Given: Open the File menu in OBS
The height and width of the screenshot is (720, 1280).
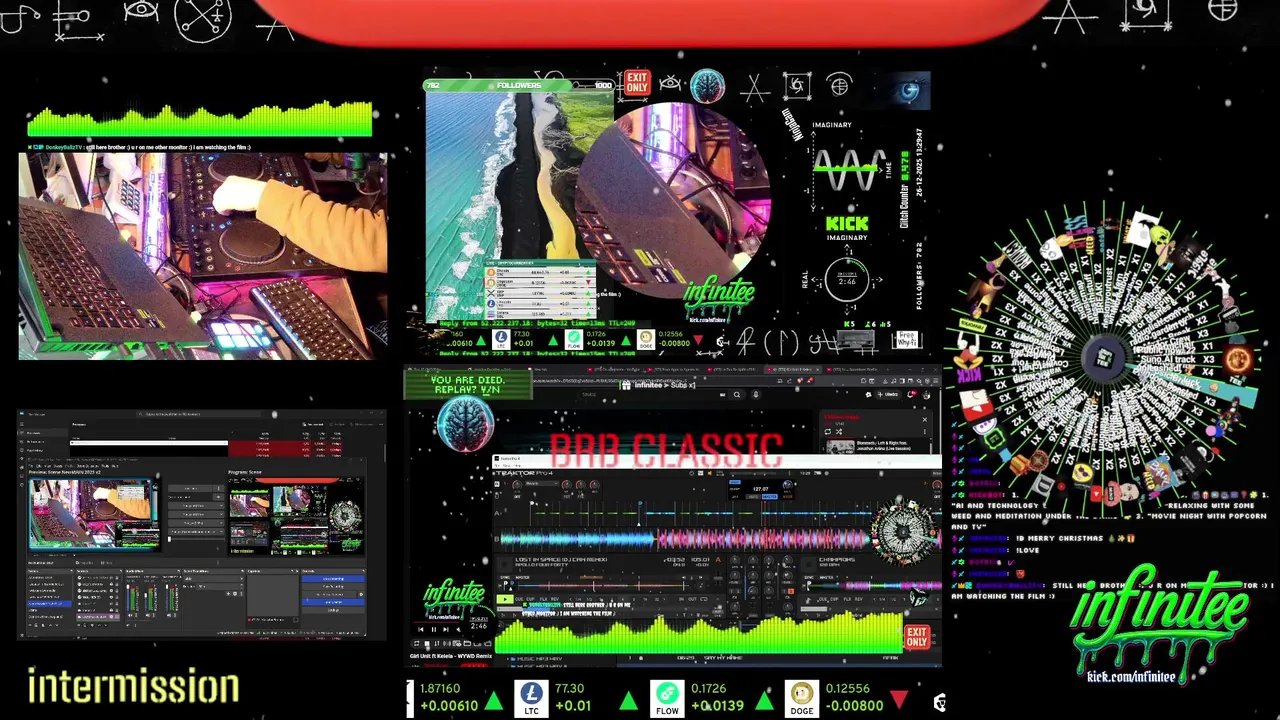Looking at the screenshot, I should coord(31,466).
